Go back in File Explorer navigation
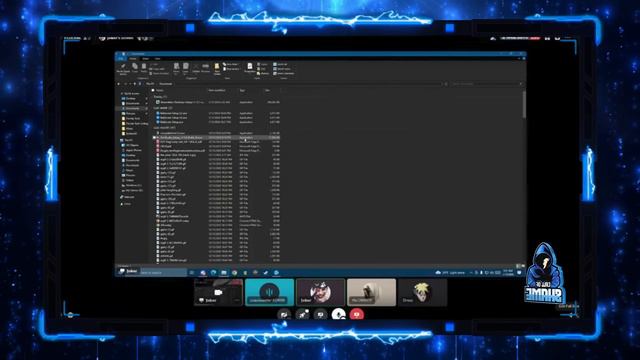This screenshot has width=640, height=360. [x=119, y=84]
